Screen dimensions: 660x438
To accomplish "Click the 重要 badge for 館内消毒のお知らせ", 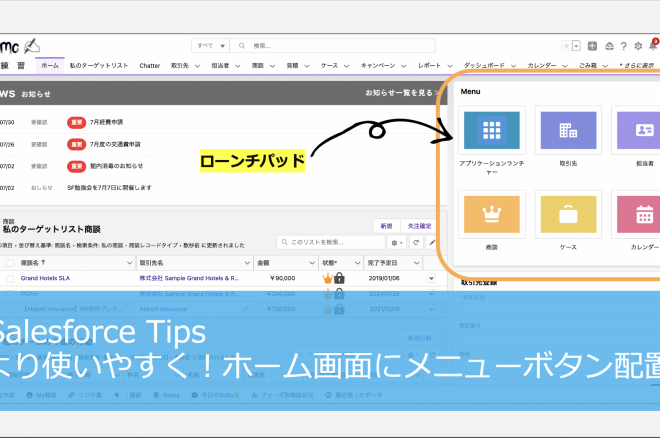I will pos(76,166).
